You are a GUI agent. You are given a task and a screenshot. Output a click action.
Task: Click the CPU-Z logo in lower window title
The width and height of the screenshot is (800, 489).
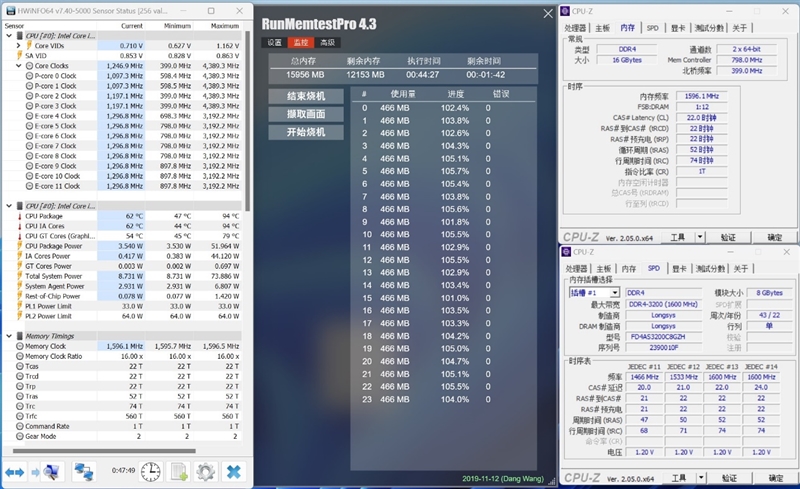pyautogui.click(x=566, y=252)
